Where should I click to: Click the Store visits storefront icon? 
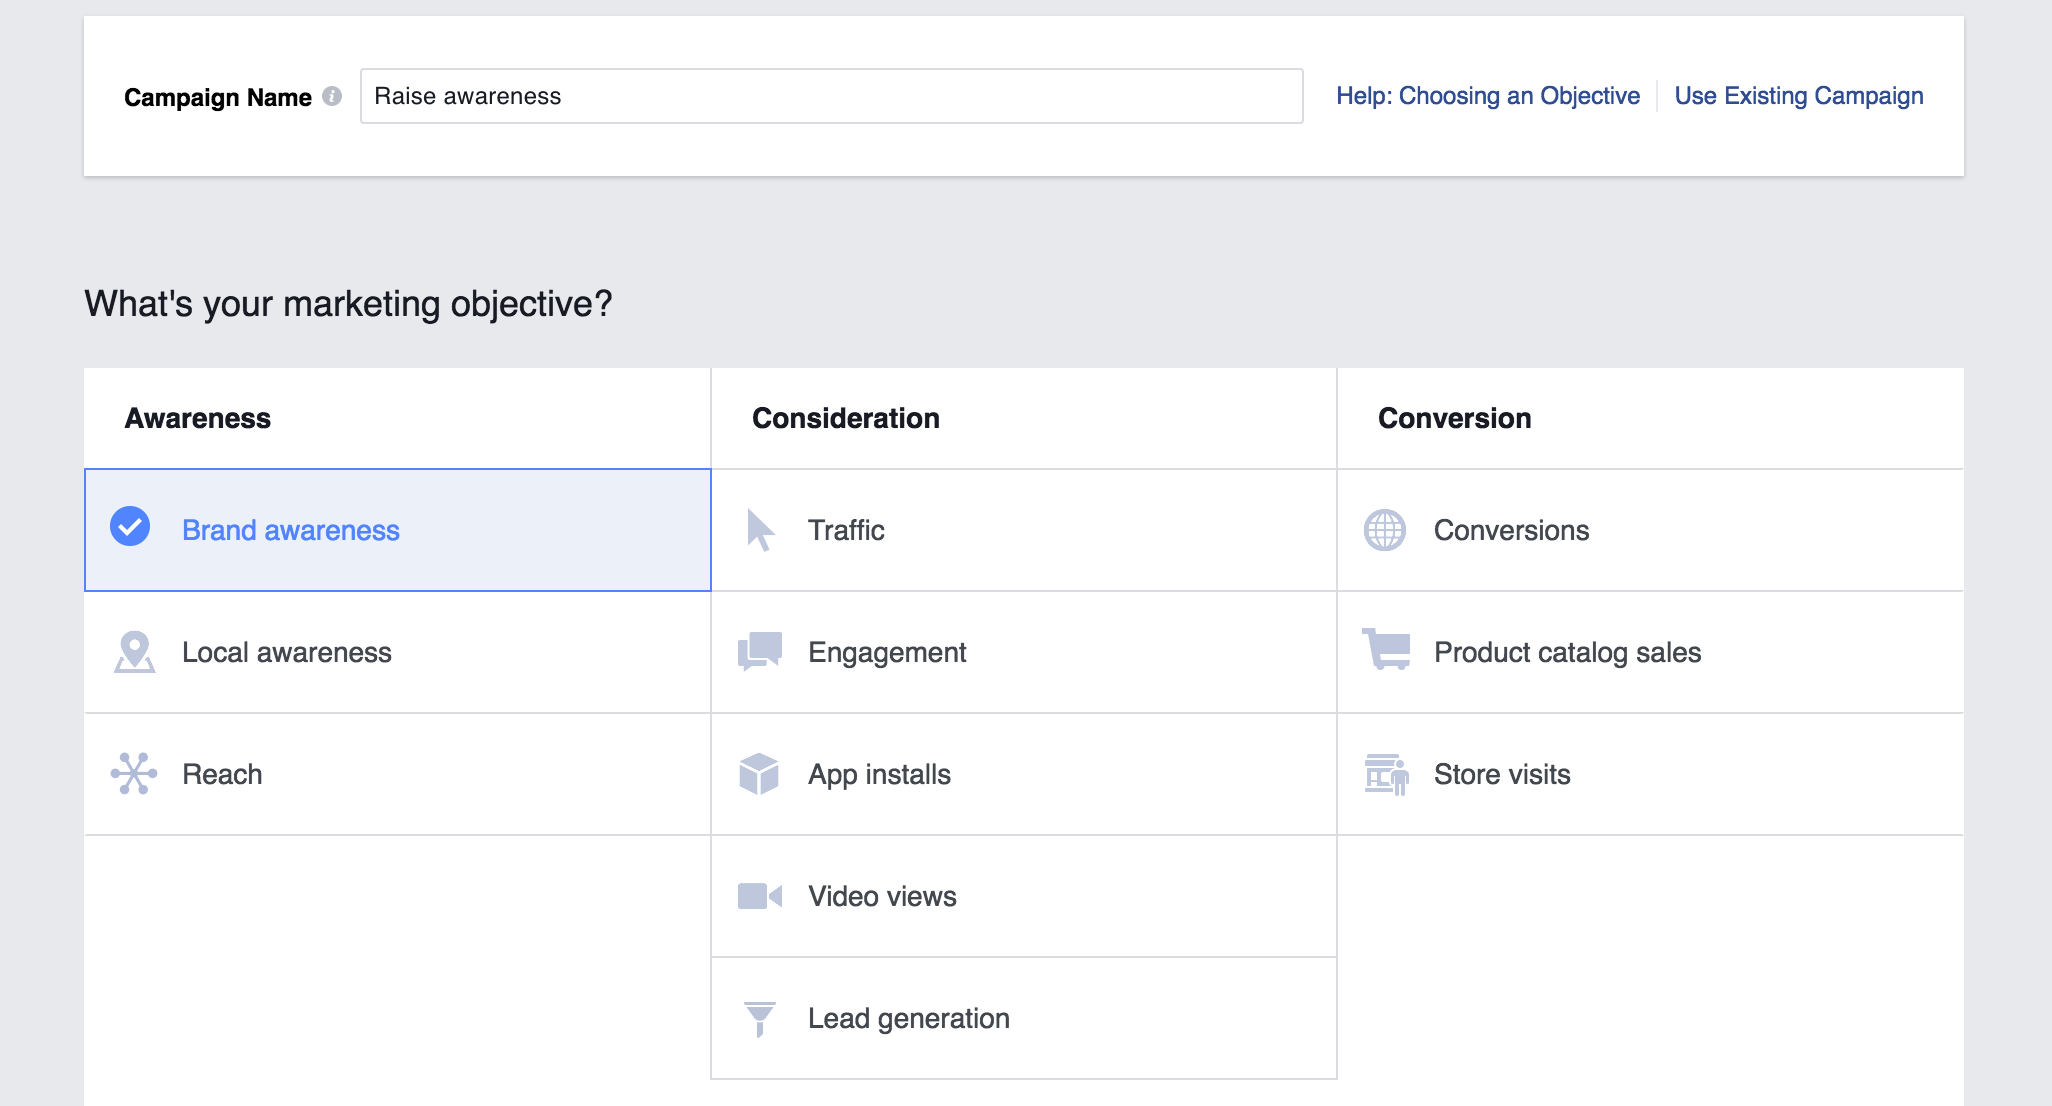(x=1387, y=775)
